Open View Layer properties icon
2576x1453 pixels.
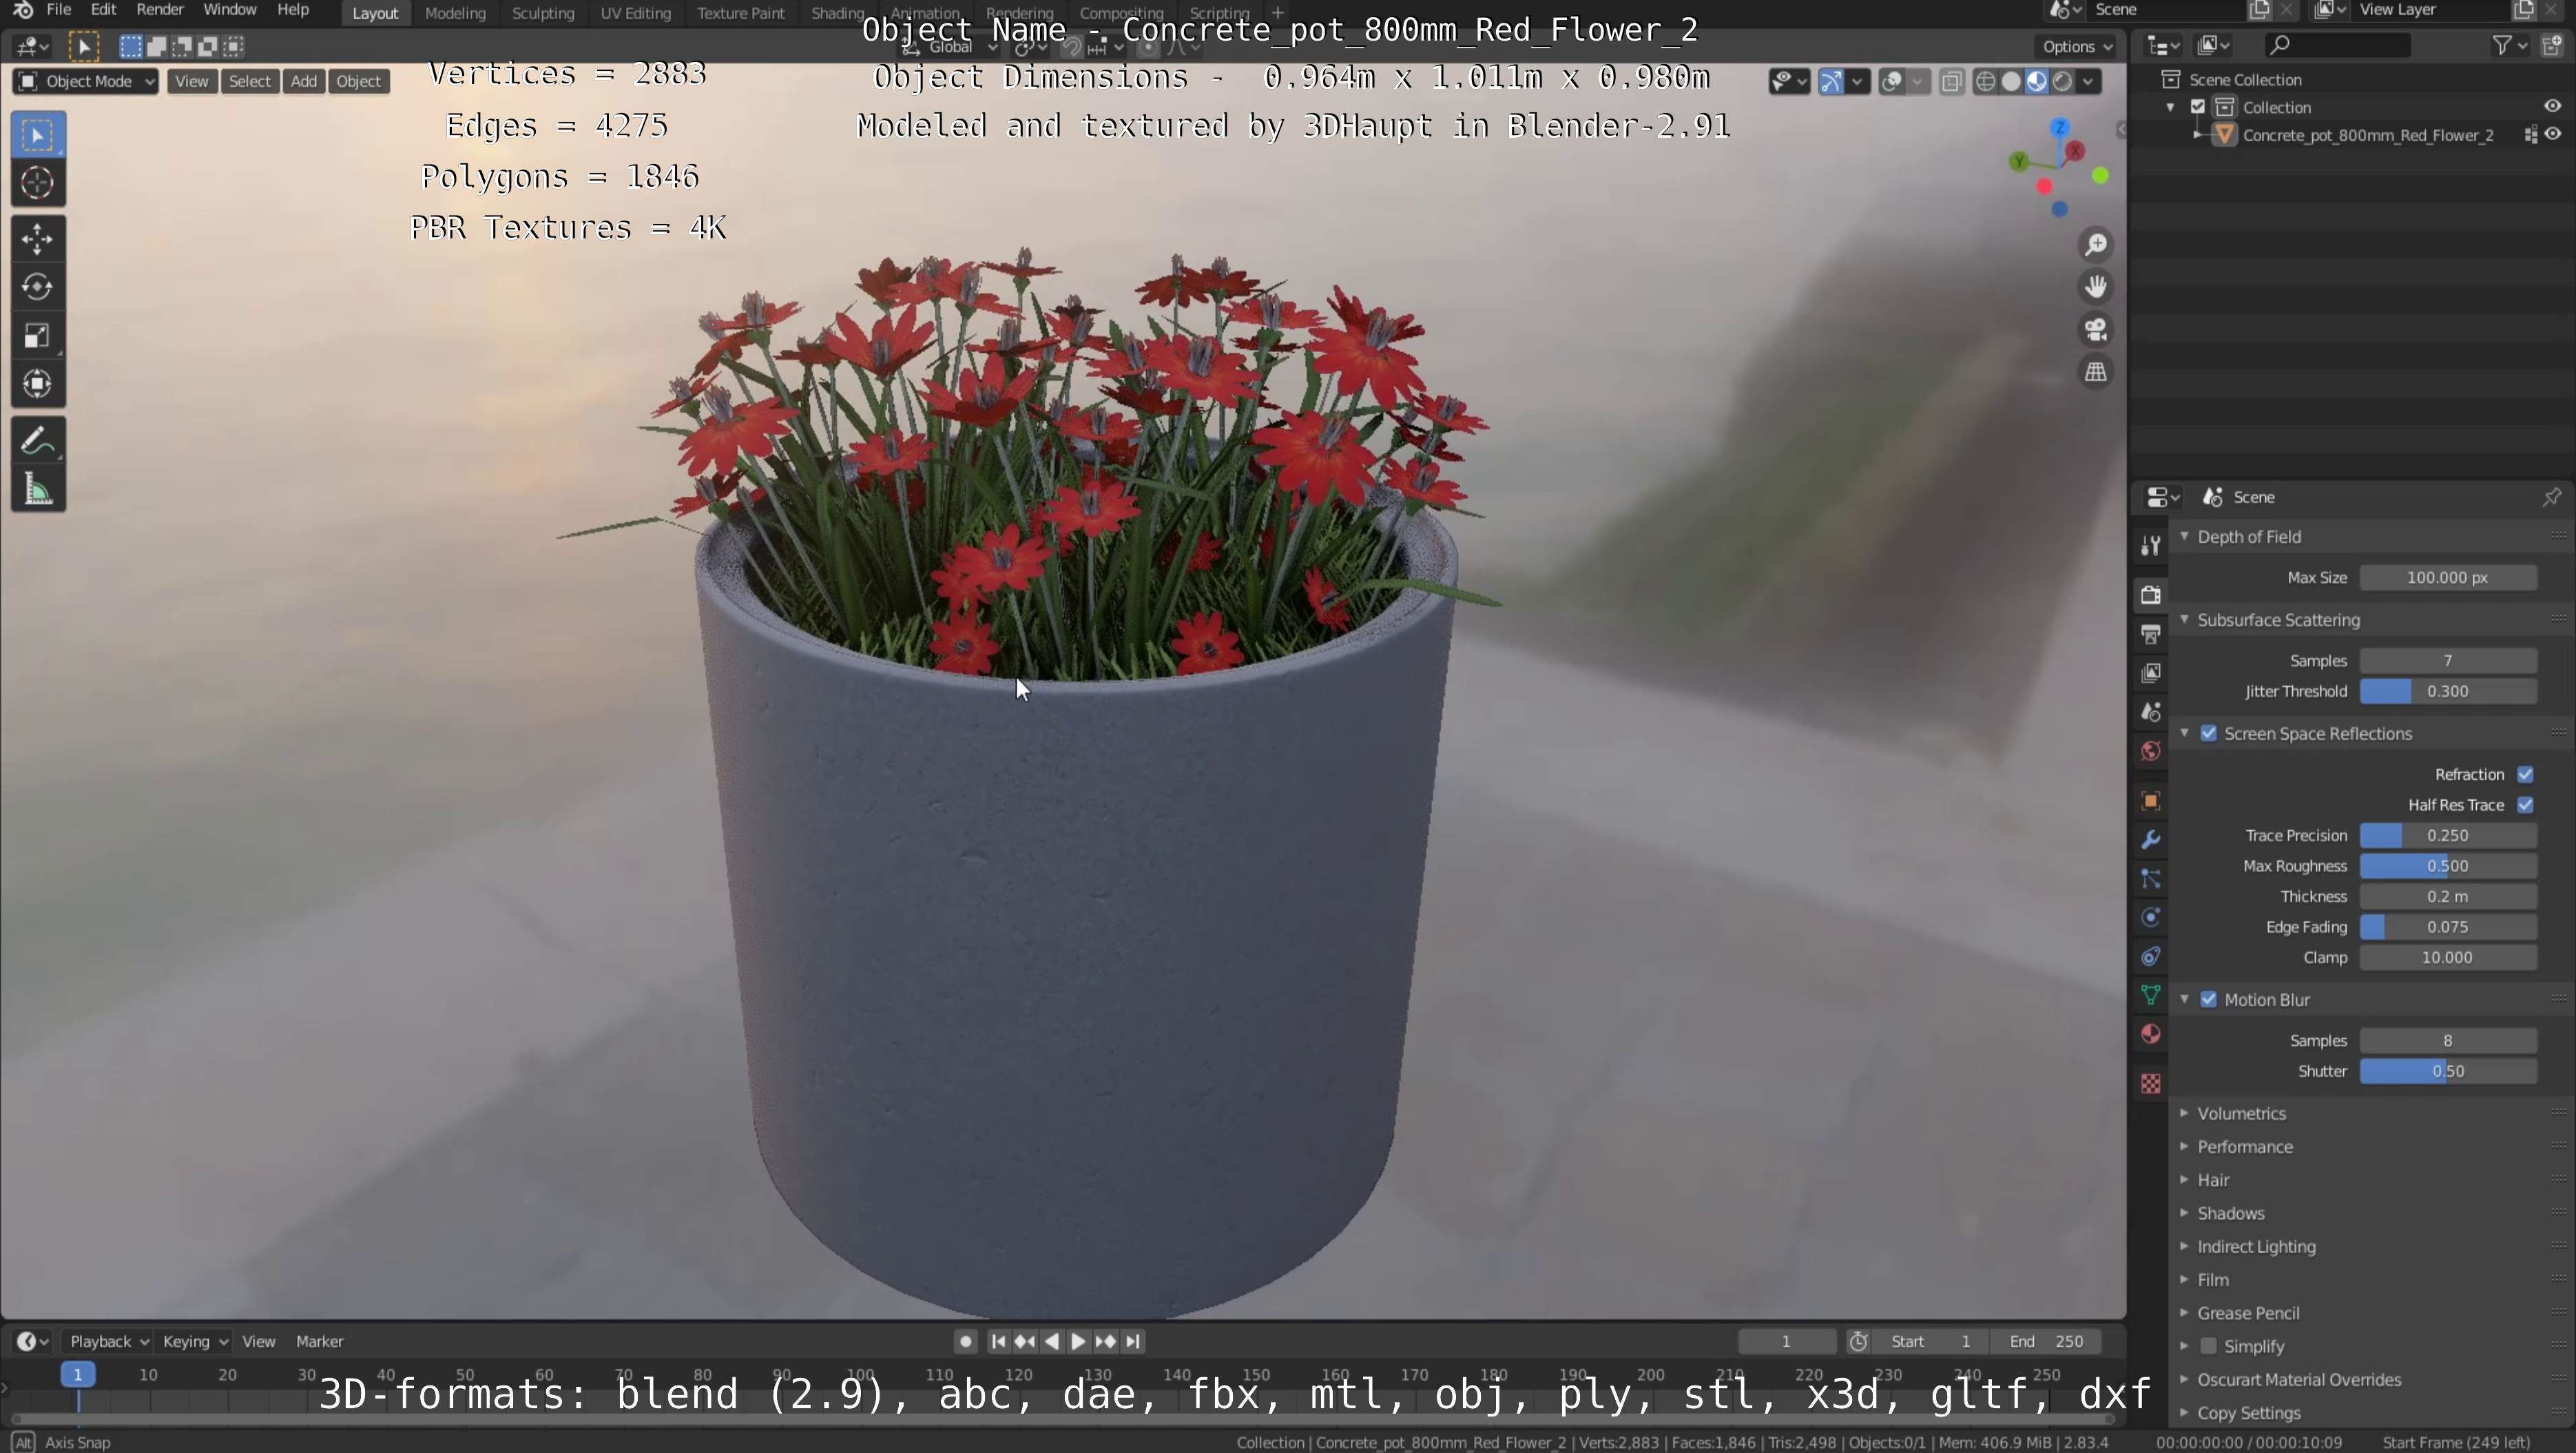pyautogui.click(x=2150, y=673)
